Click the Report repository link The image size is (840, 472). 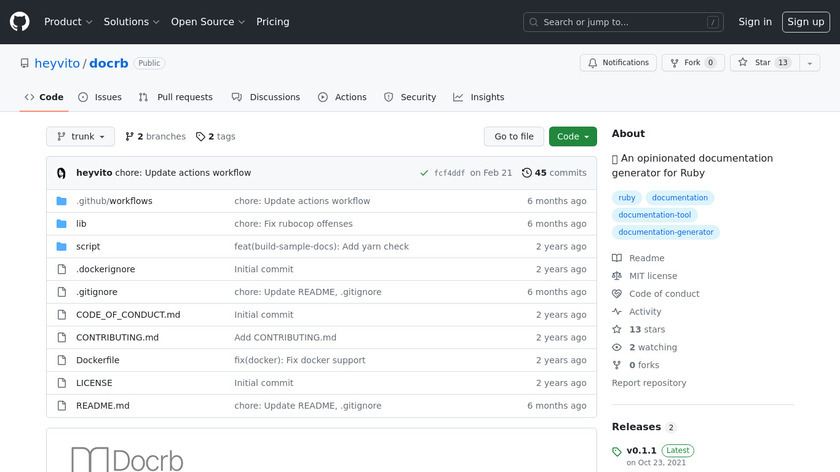[x=649, y=383]
